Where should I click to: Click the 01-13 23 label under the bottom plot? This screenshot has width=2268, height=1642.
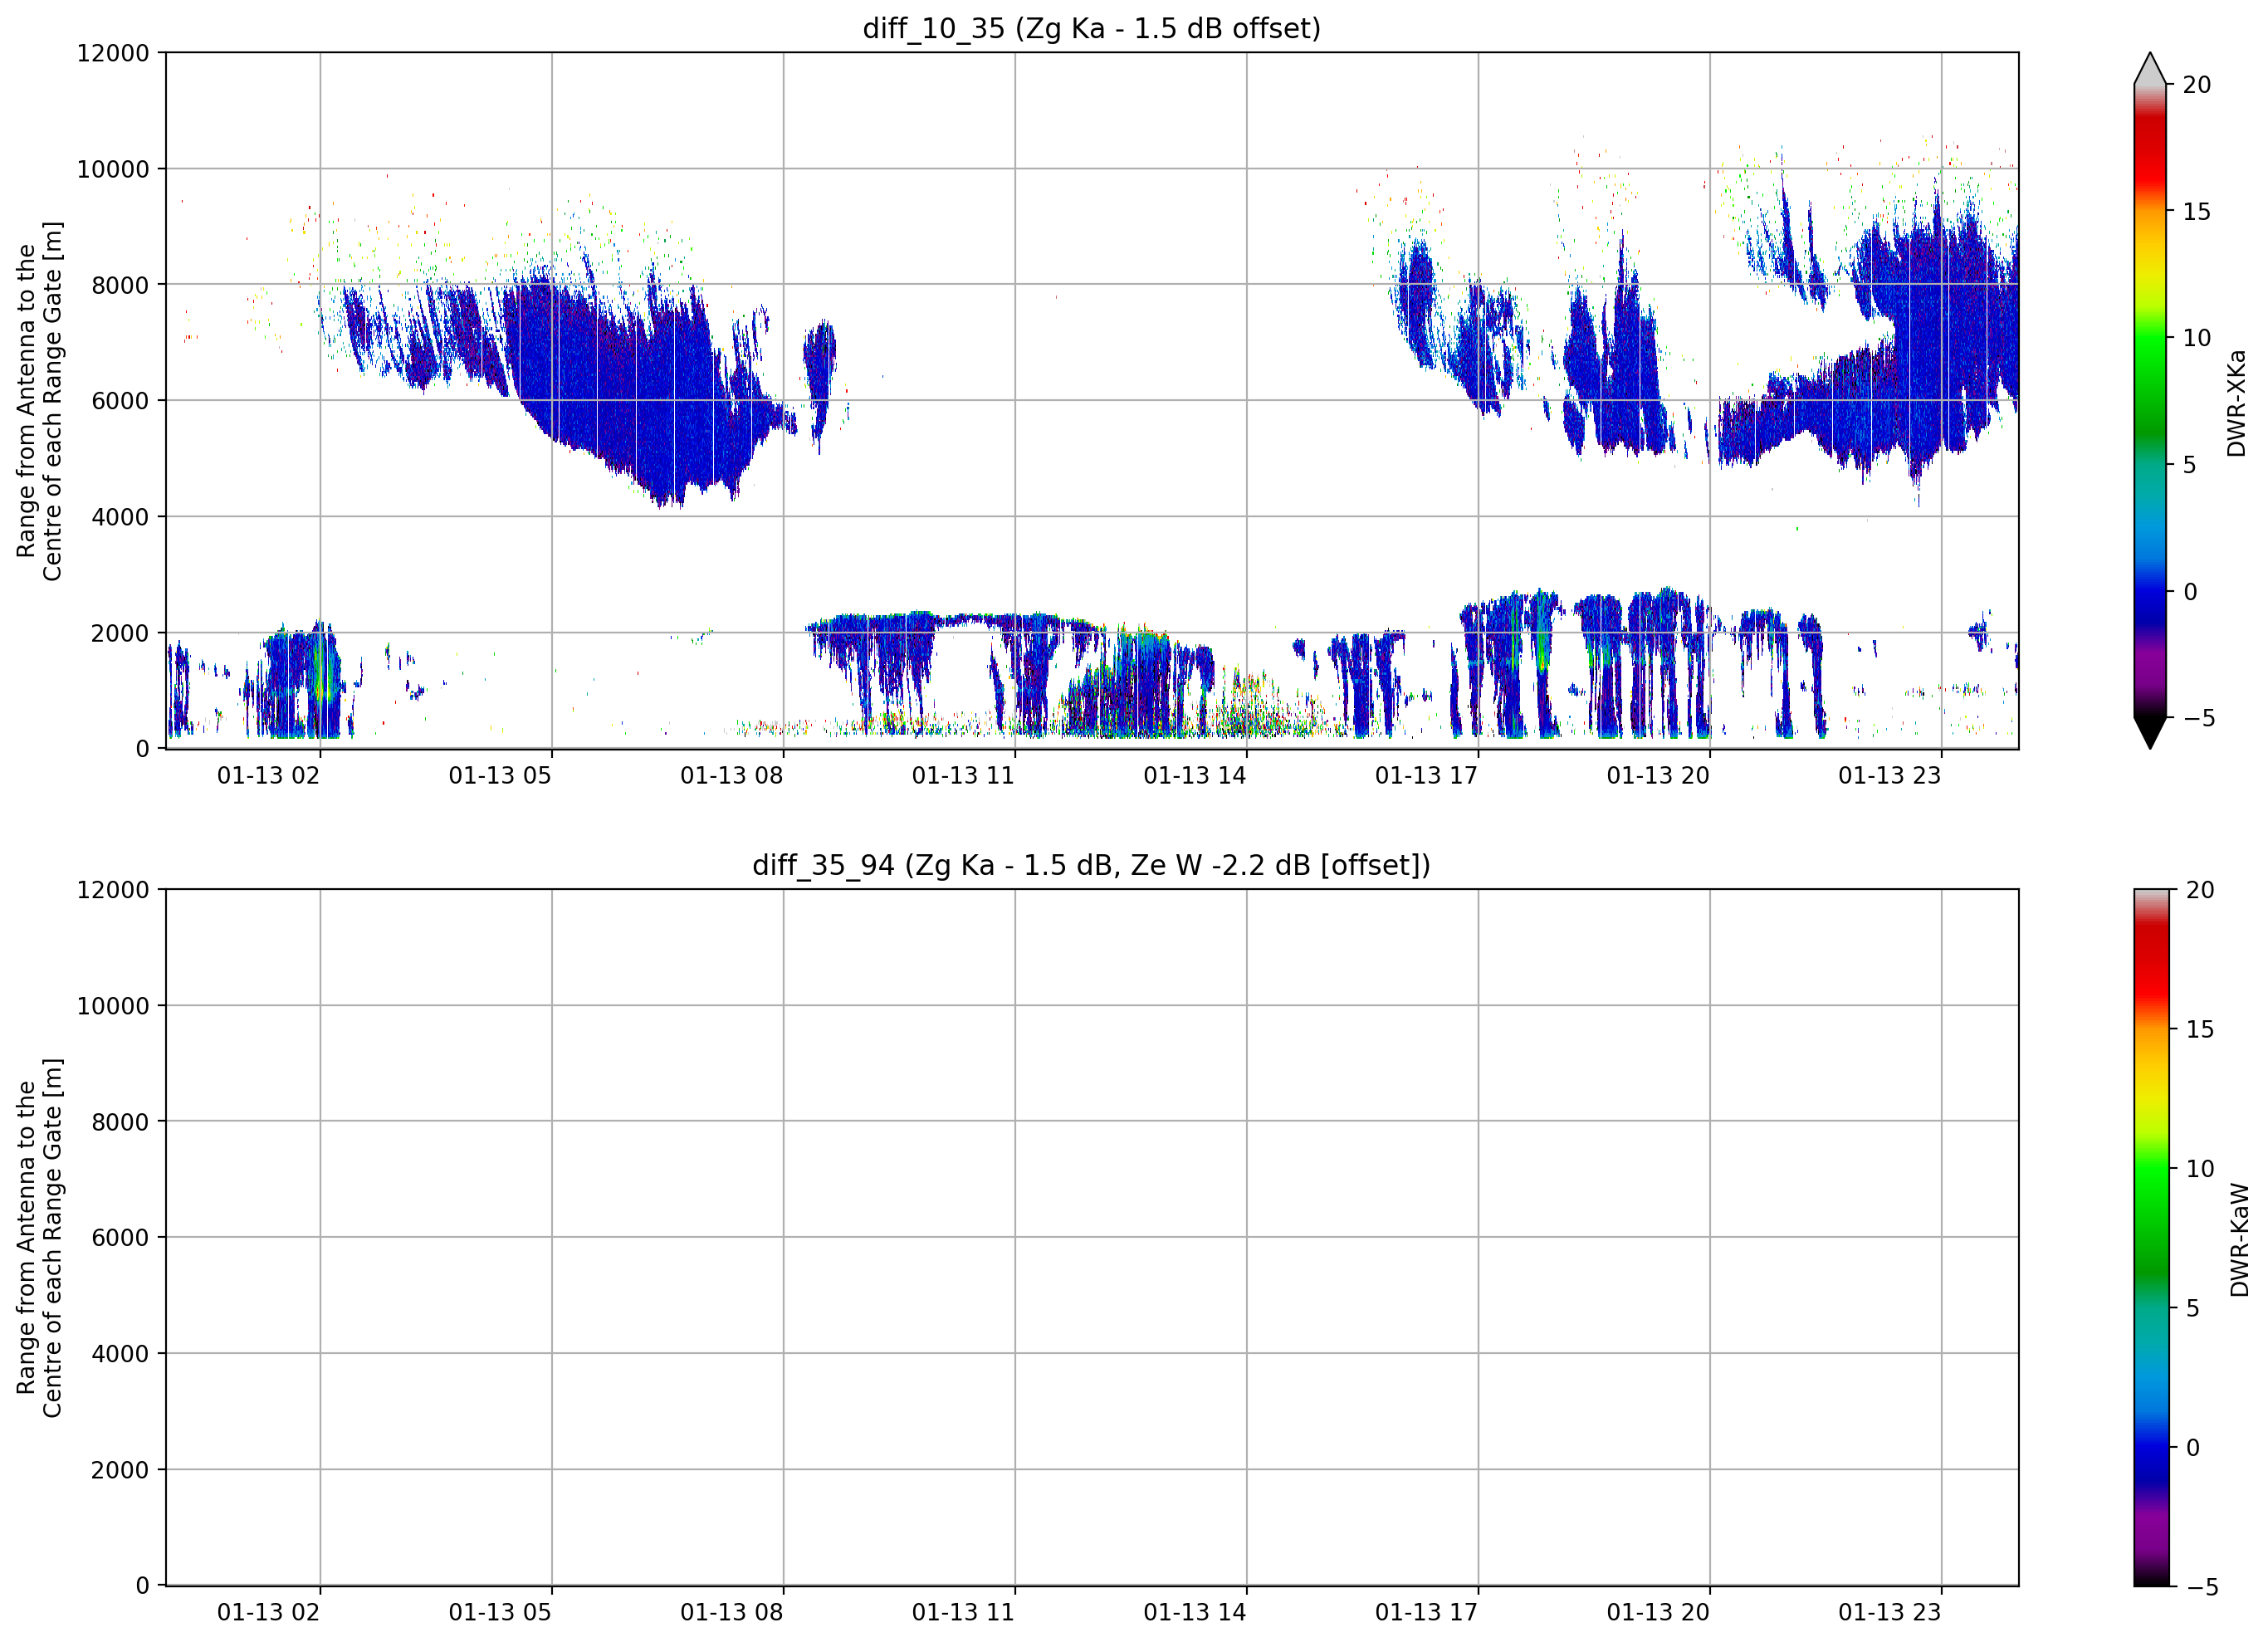point(1890,1613)
